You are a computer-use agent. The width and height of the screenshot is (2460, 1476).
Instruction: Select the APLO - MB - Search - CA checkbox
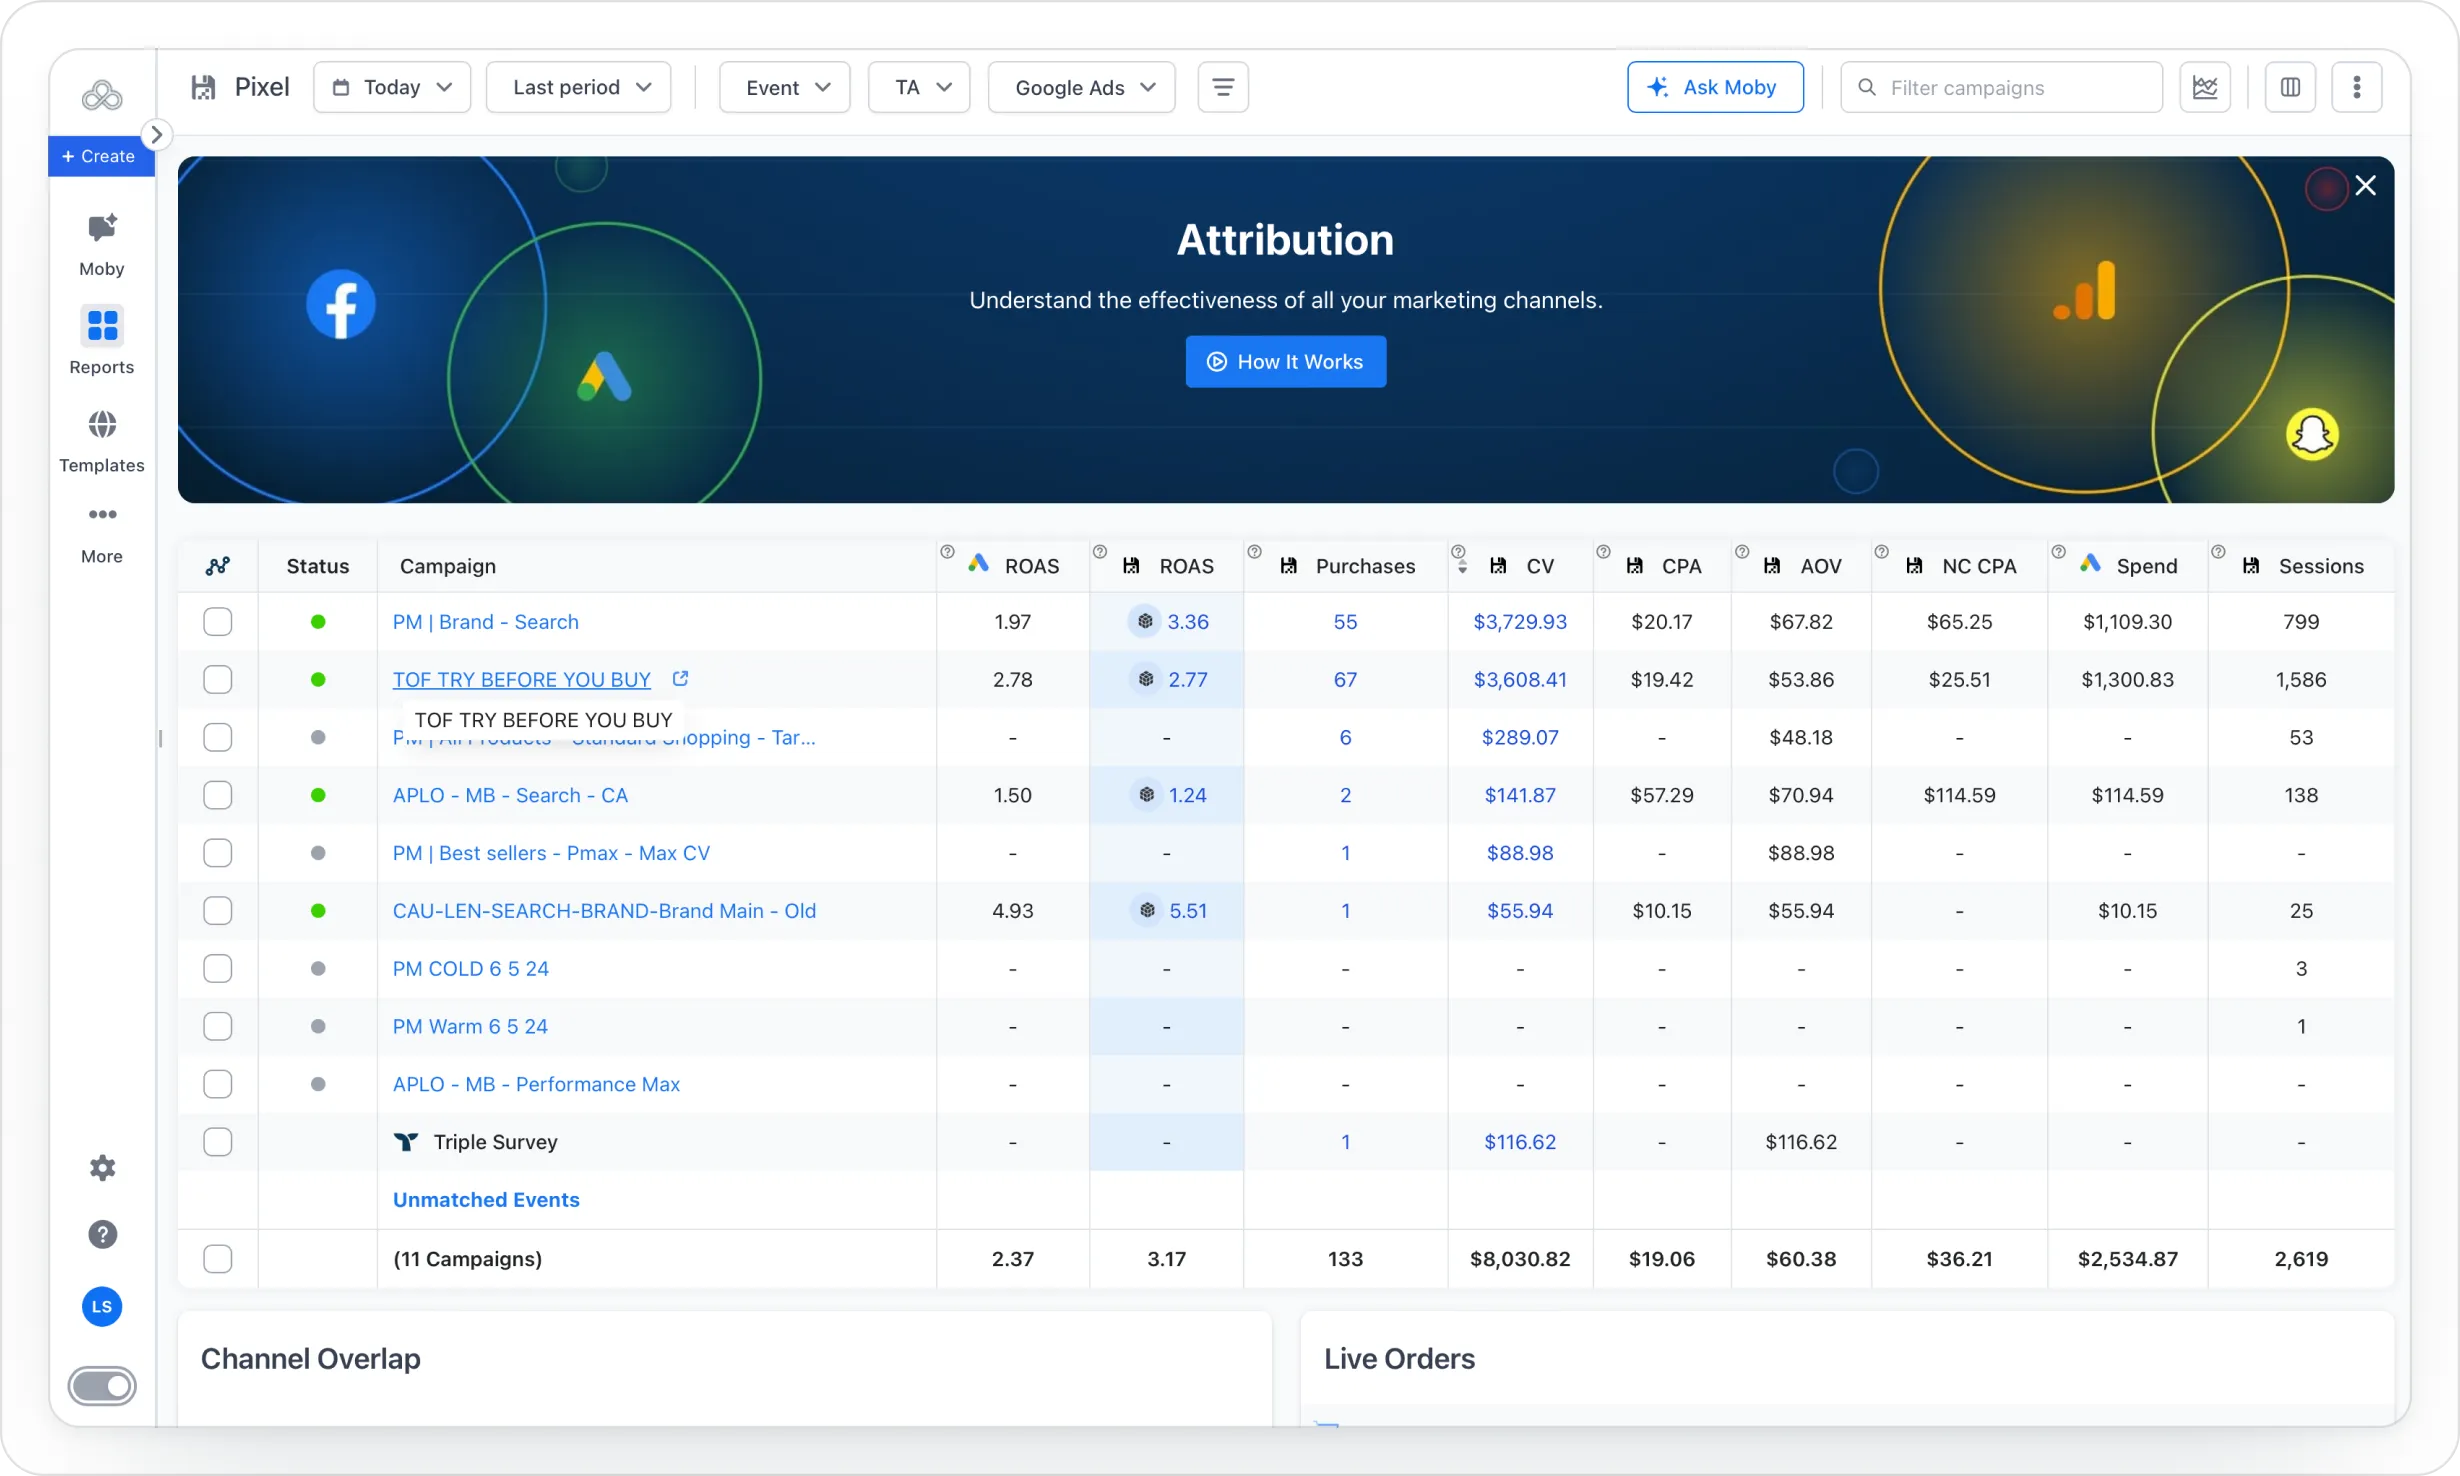point(217,795)
